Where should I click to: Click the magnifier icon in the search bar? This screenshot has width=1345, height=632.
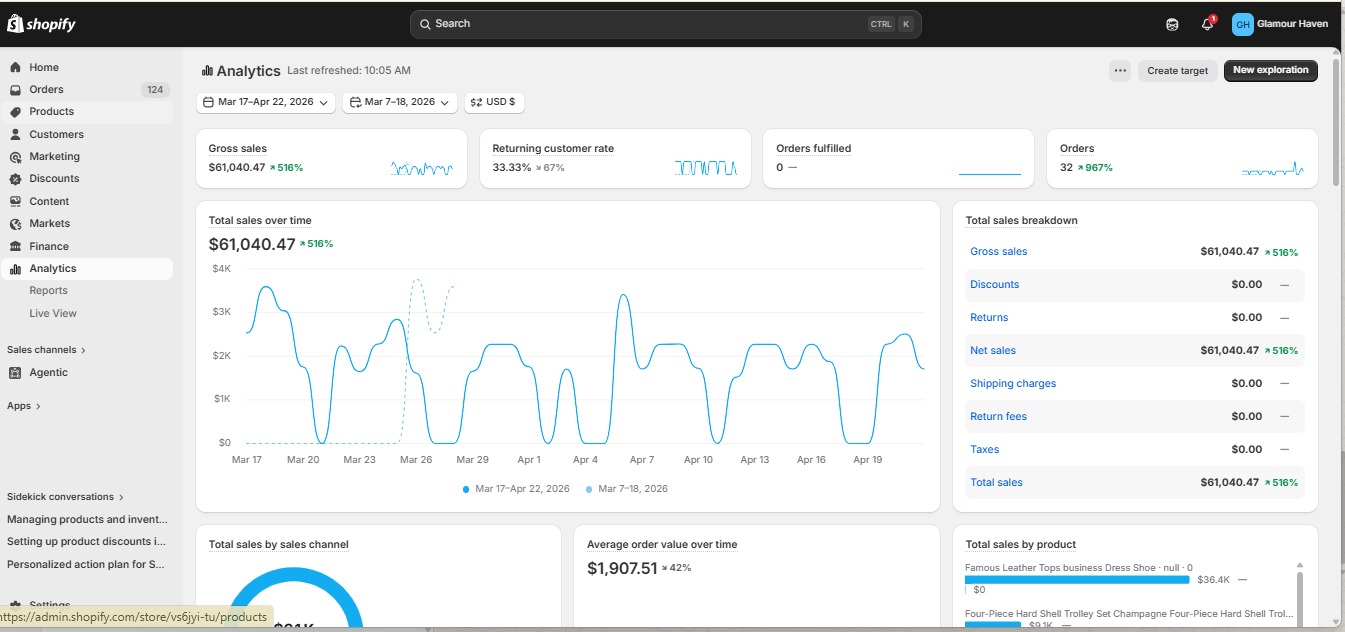(x=425, y=24)
